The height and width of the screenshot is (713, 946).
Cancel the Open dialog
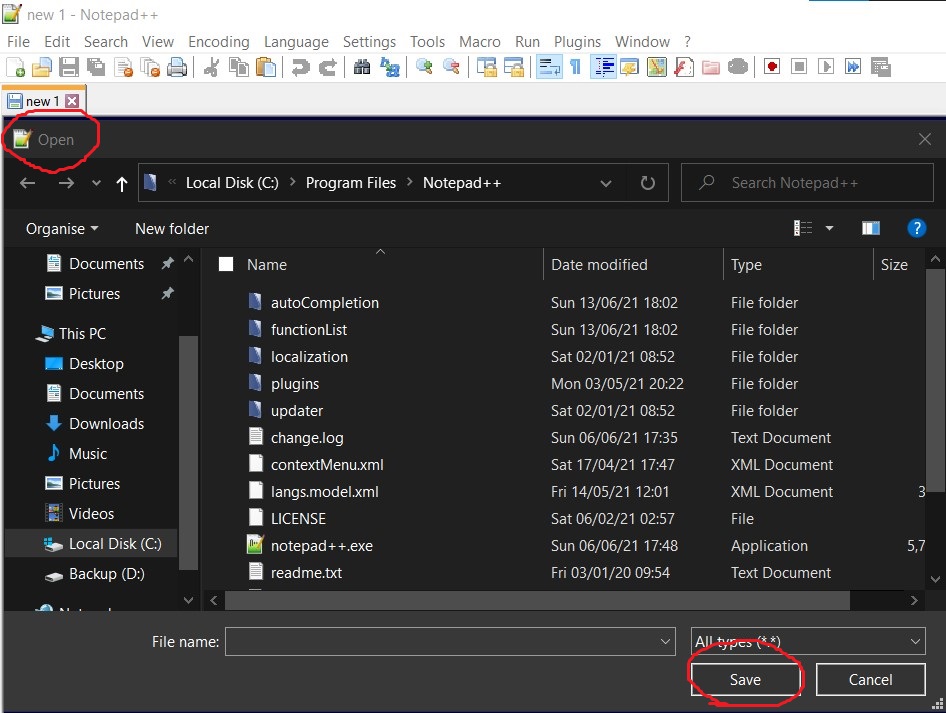[869, 679]
